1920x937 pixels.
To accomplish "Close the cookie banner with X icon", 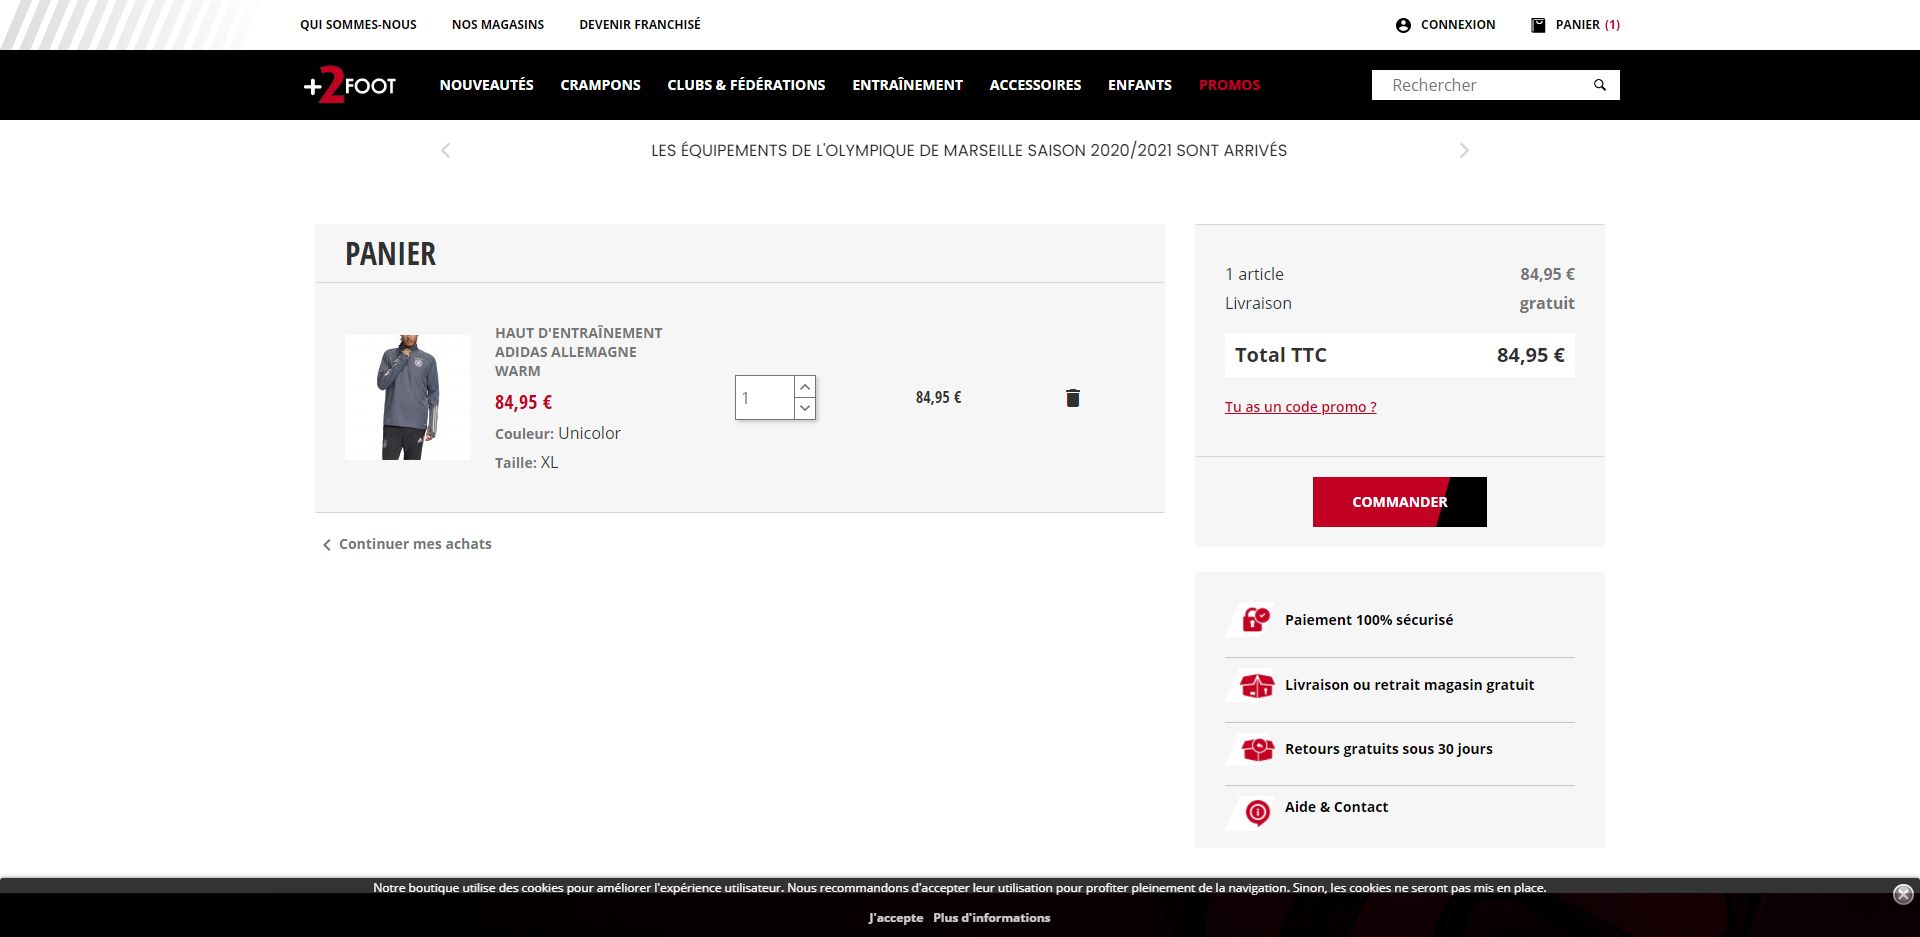I will 1903,894.
